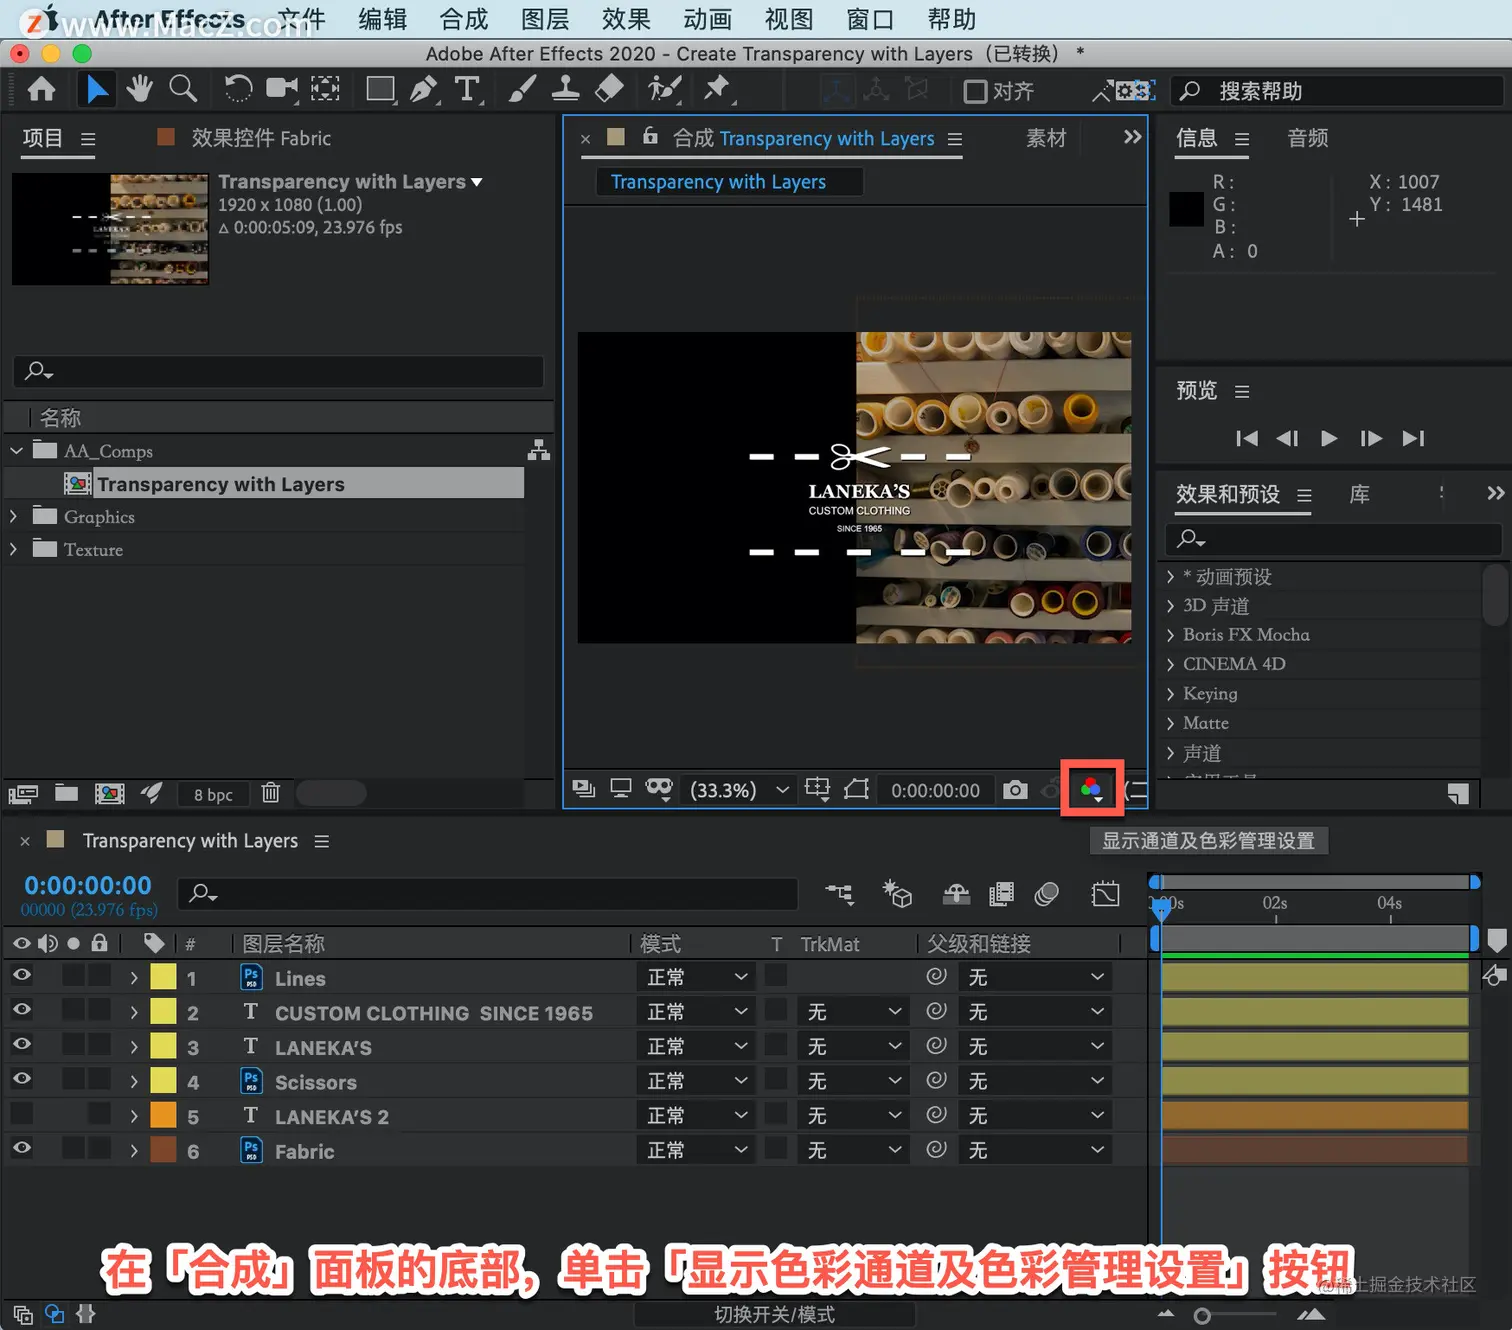Open composition mini-flowchart in timeline

point(839,893)
